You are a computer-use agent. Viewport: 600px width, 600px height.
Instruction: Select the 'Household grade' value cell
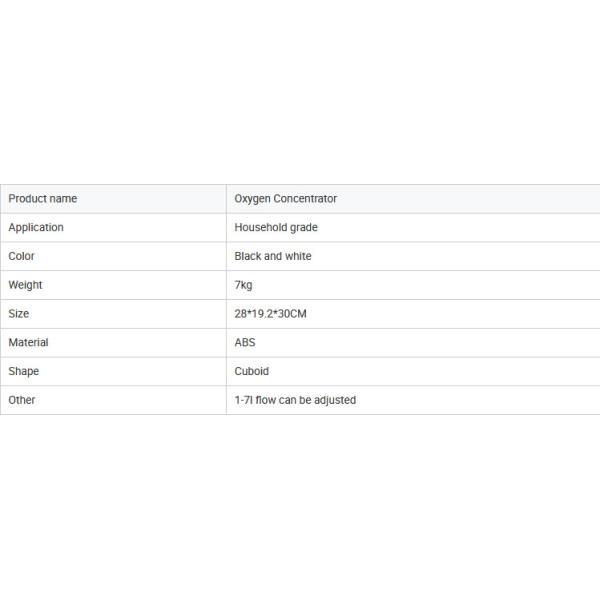point(276,228)
